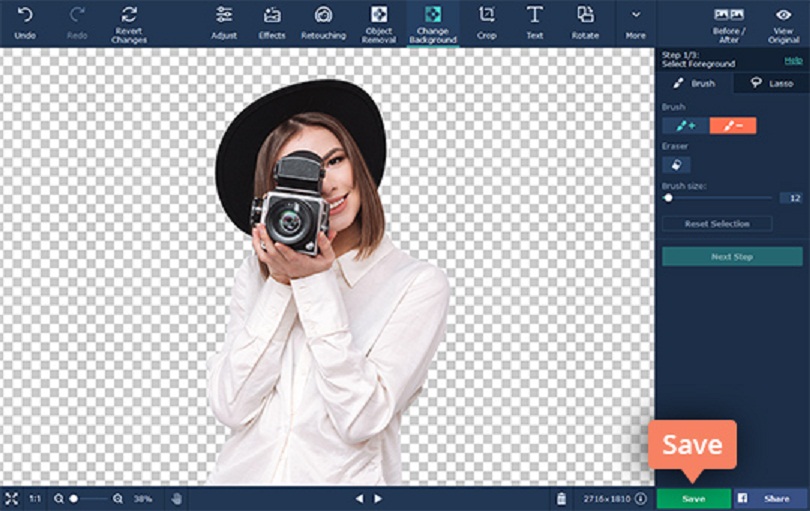The image size is (810, 511).
Task: Select the Retouching tool
Action: point(323,16)
